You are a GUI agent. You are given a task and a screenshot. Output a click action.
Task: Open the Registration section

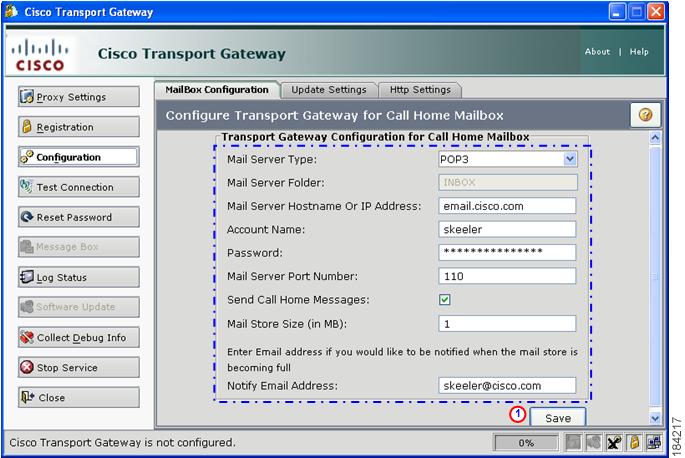(79, 127)
